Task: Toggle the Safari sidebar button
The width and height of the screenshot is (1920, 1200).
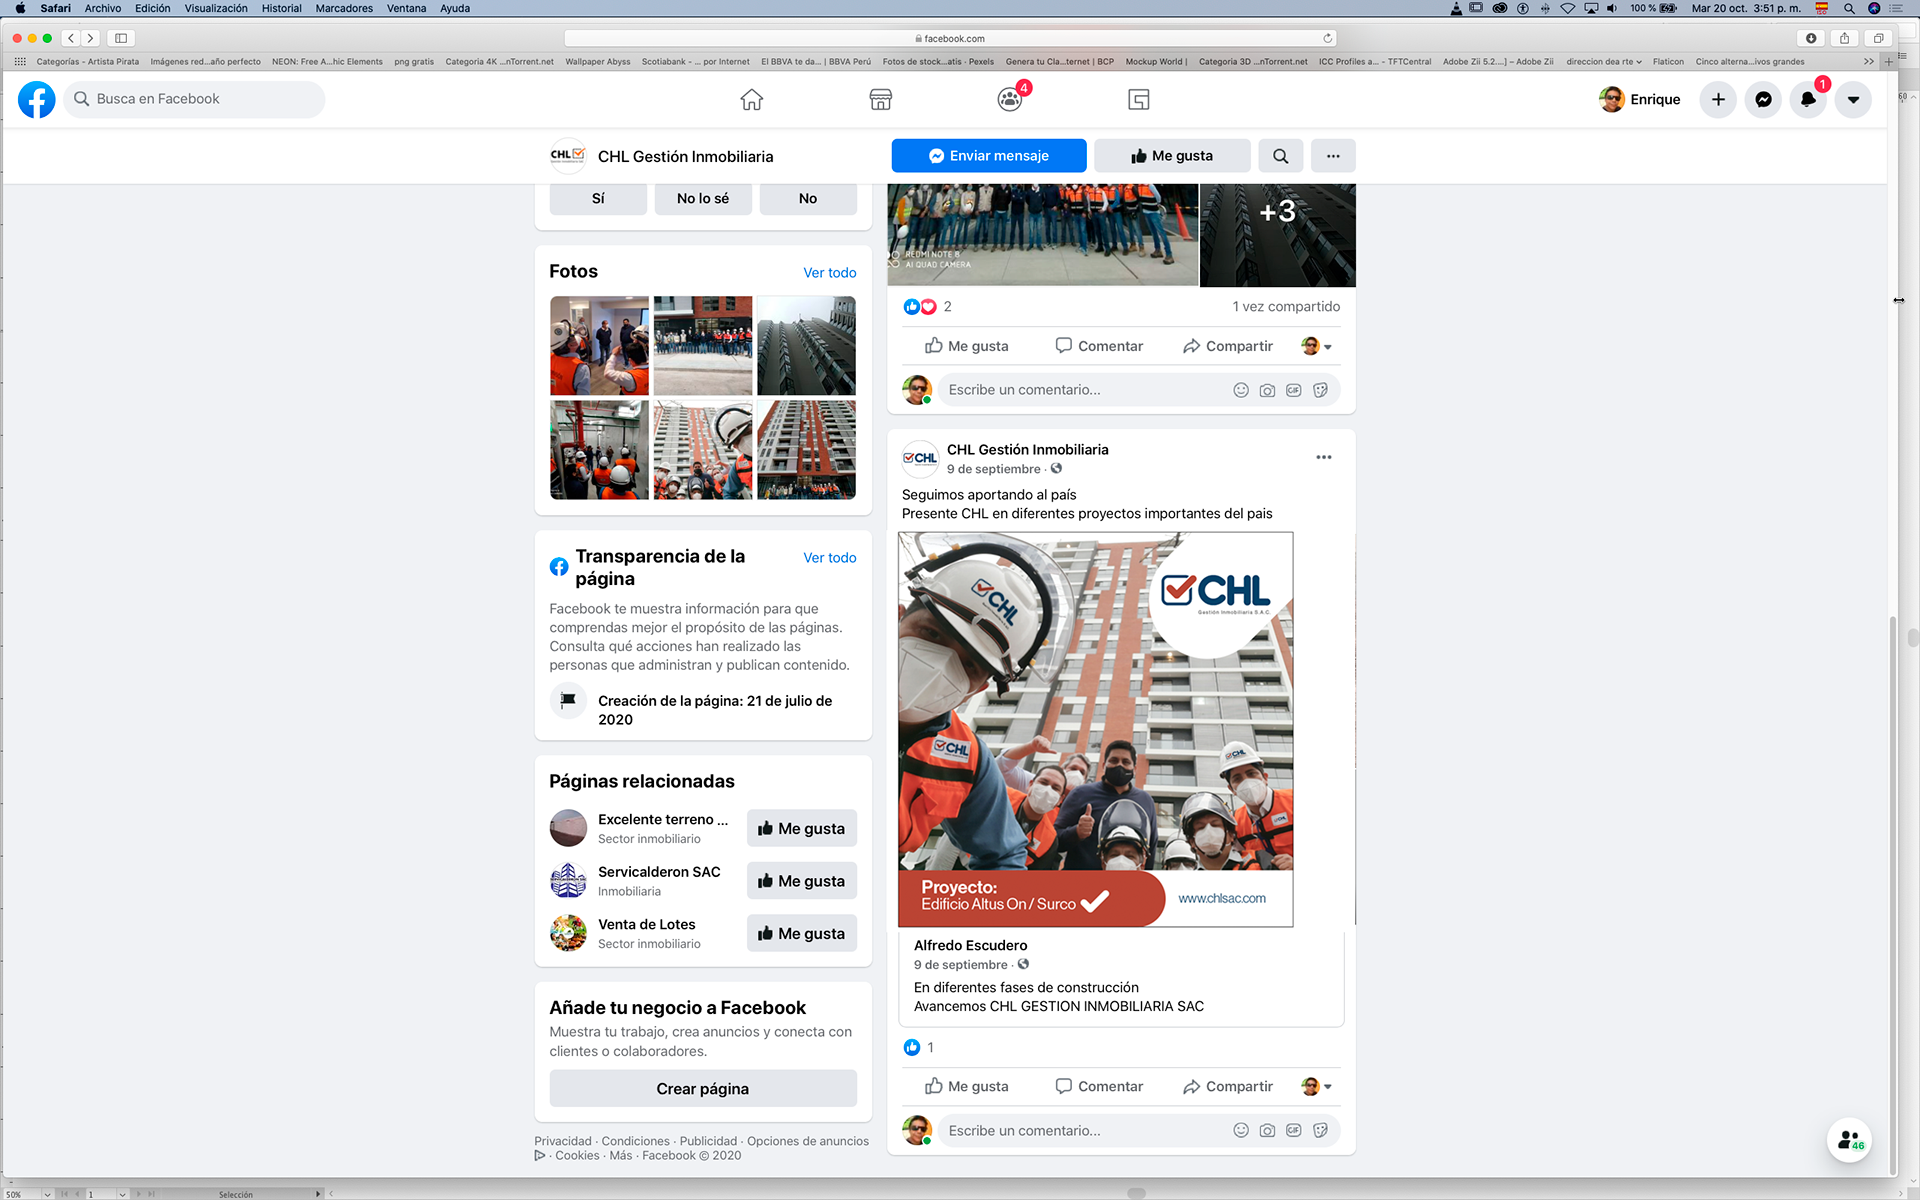Action: coord(121,38)
